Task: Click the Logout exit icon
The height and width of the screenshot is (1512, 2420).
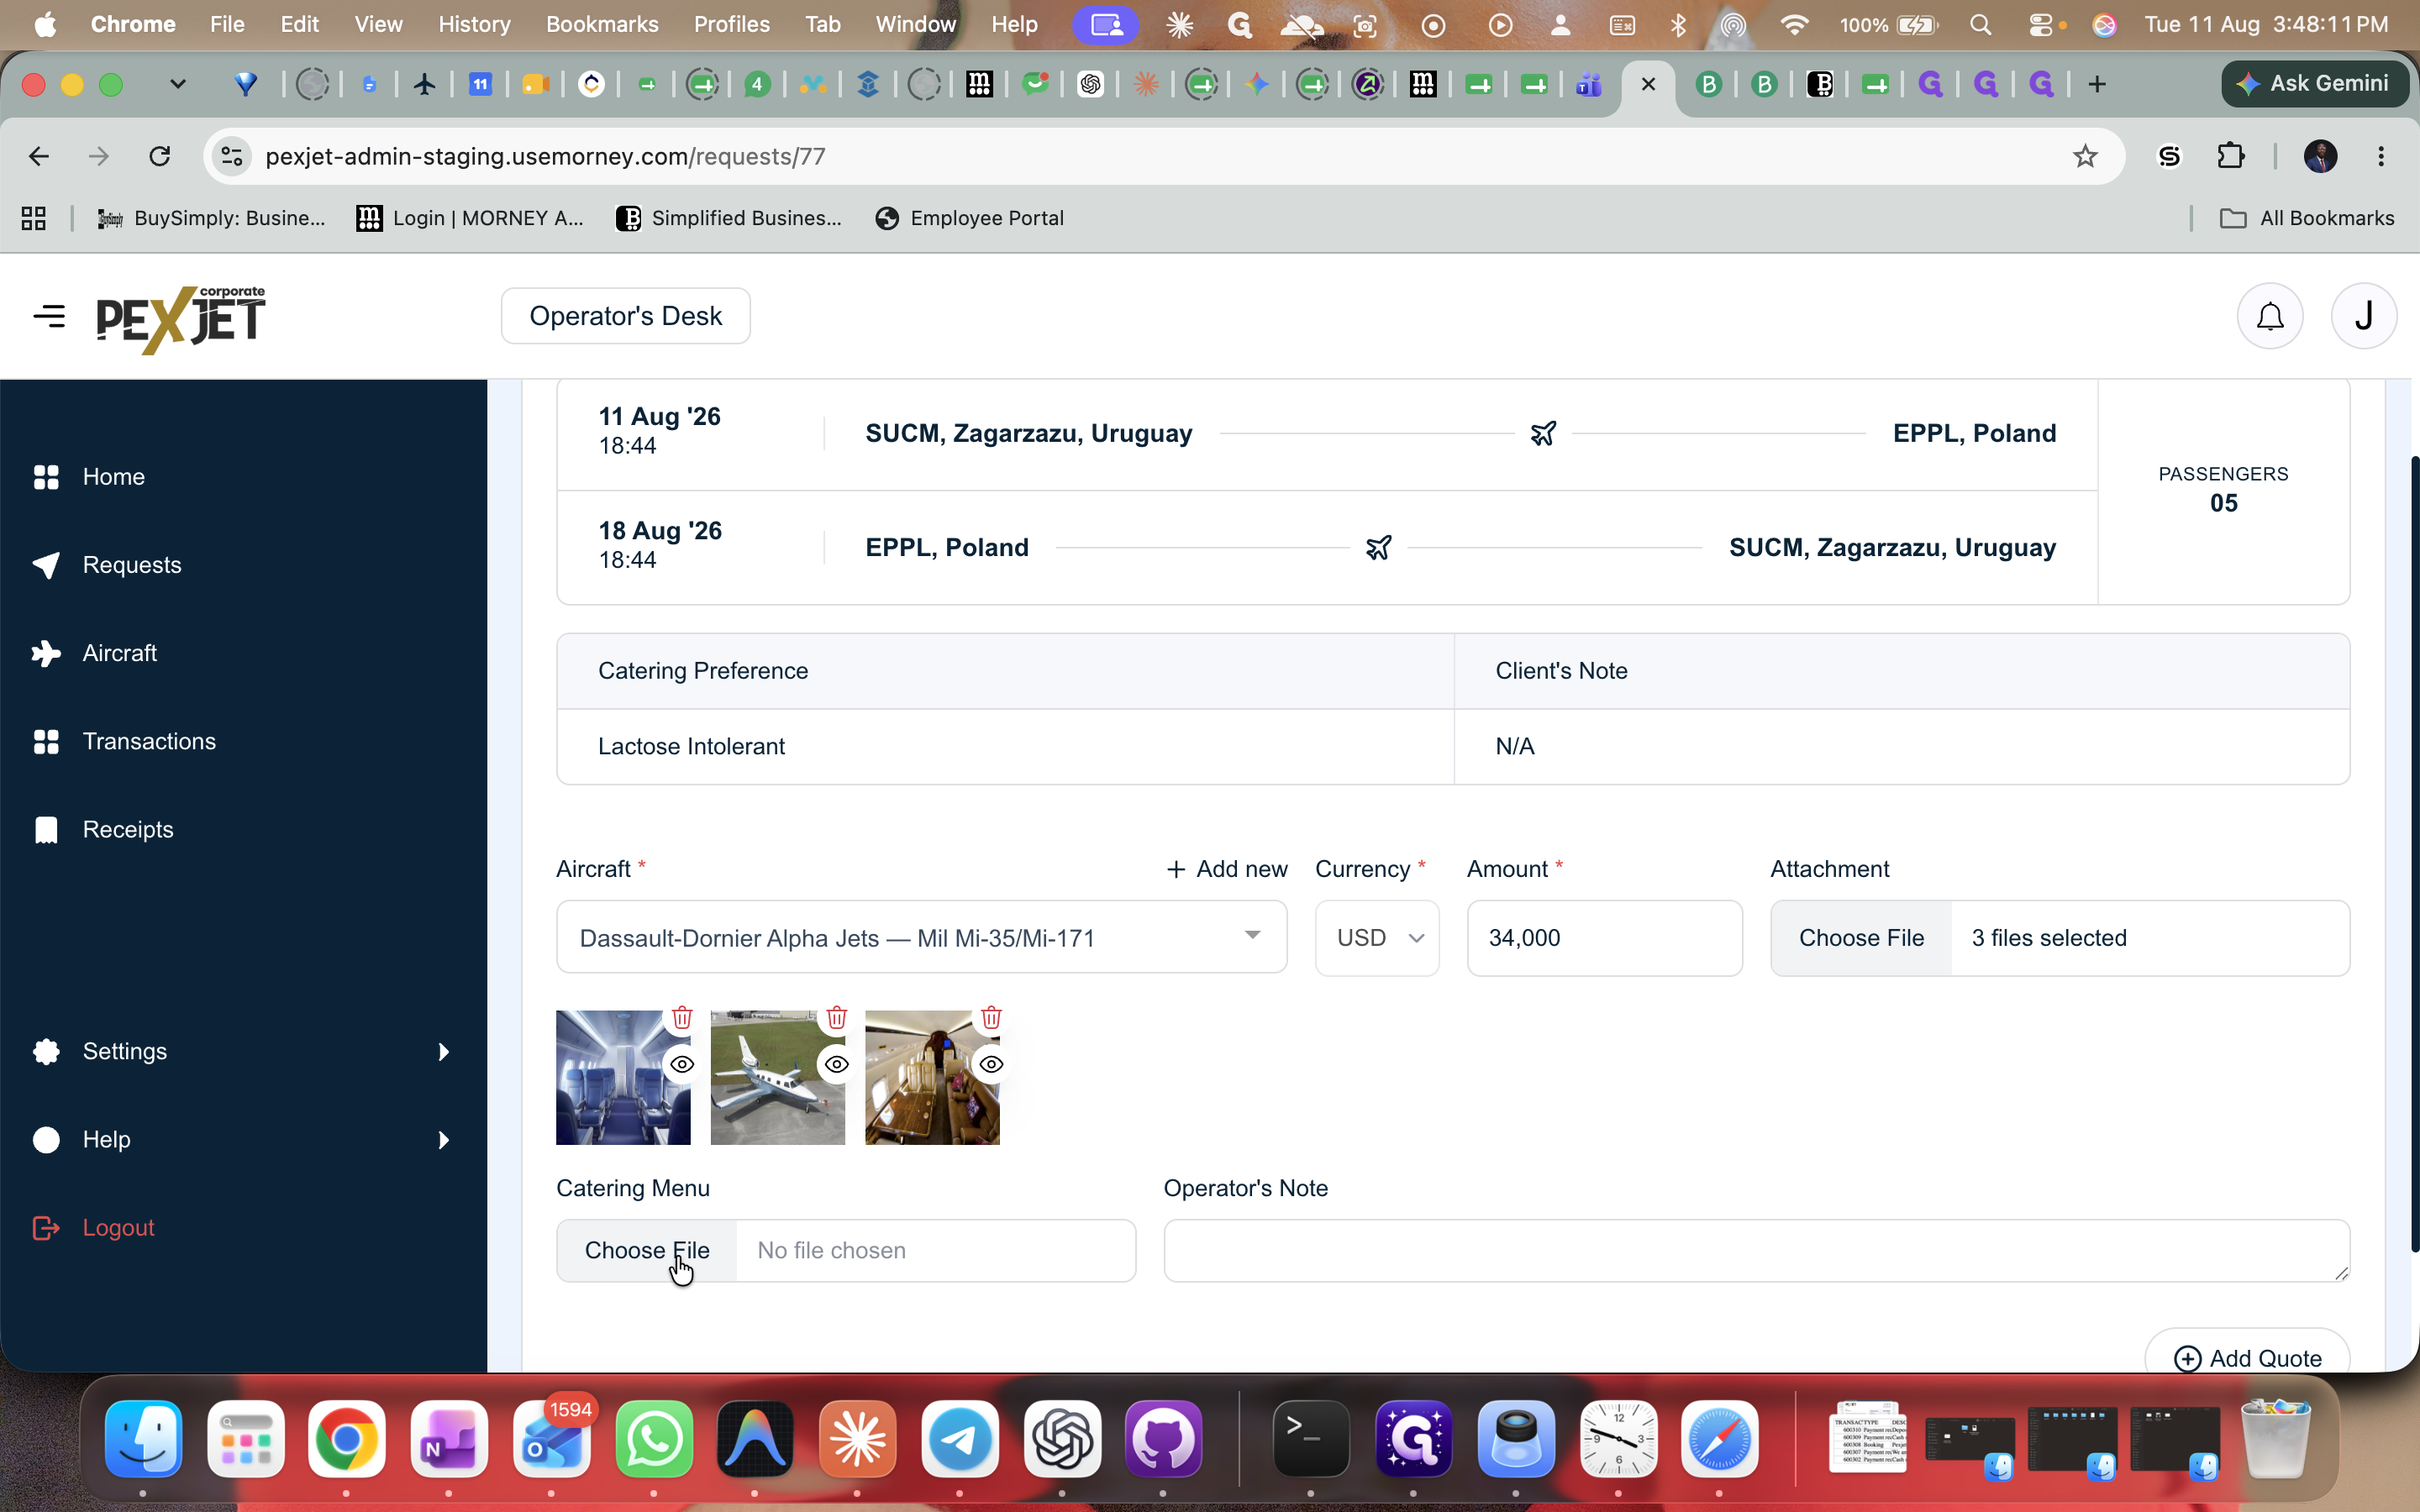Action: point(46,1228)
